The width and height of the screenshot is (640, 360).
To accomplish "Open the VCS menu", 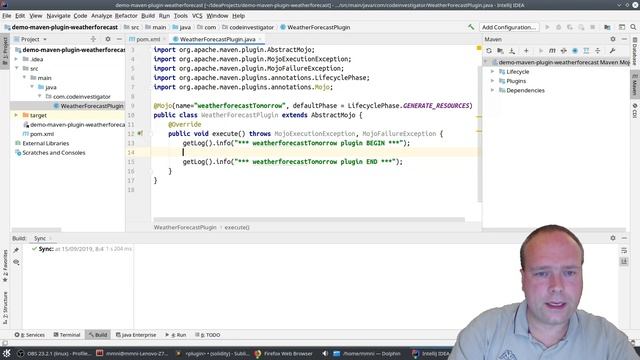I will 197,16.
